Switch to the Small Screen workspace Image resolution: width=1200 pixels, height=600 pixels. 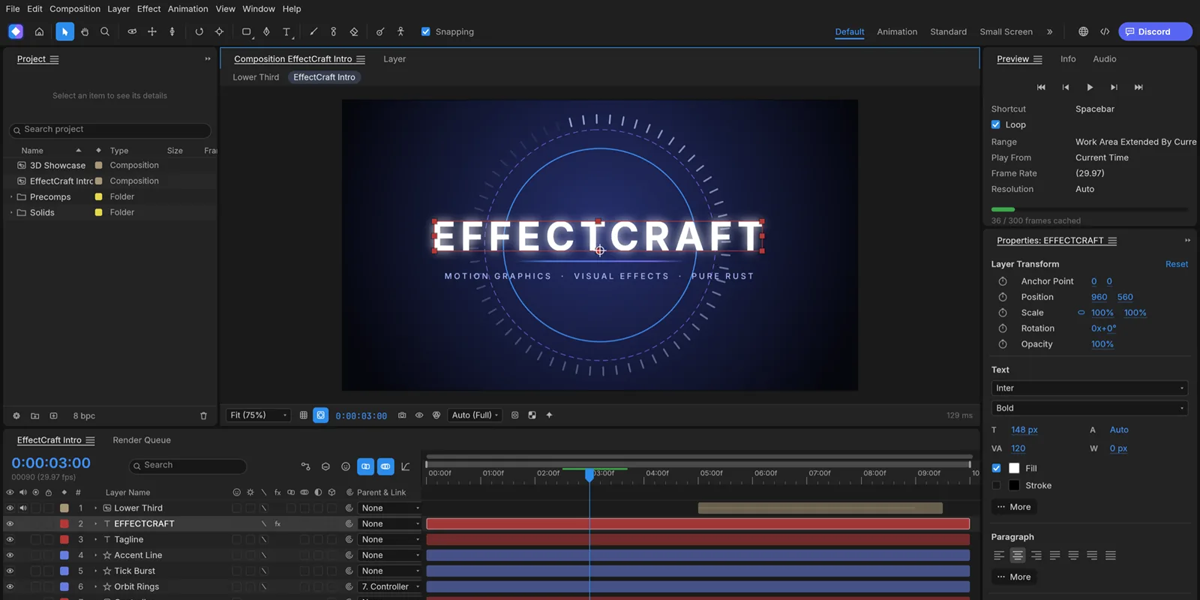coord(1006,32)
